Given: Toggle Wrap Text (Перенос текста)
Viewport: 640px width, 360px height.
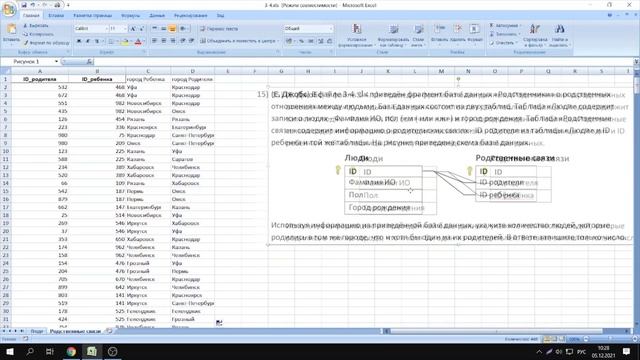Looking at the screenshot, I should pyautogui.click(x=219, y=29).
